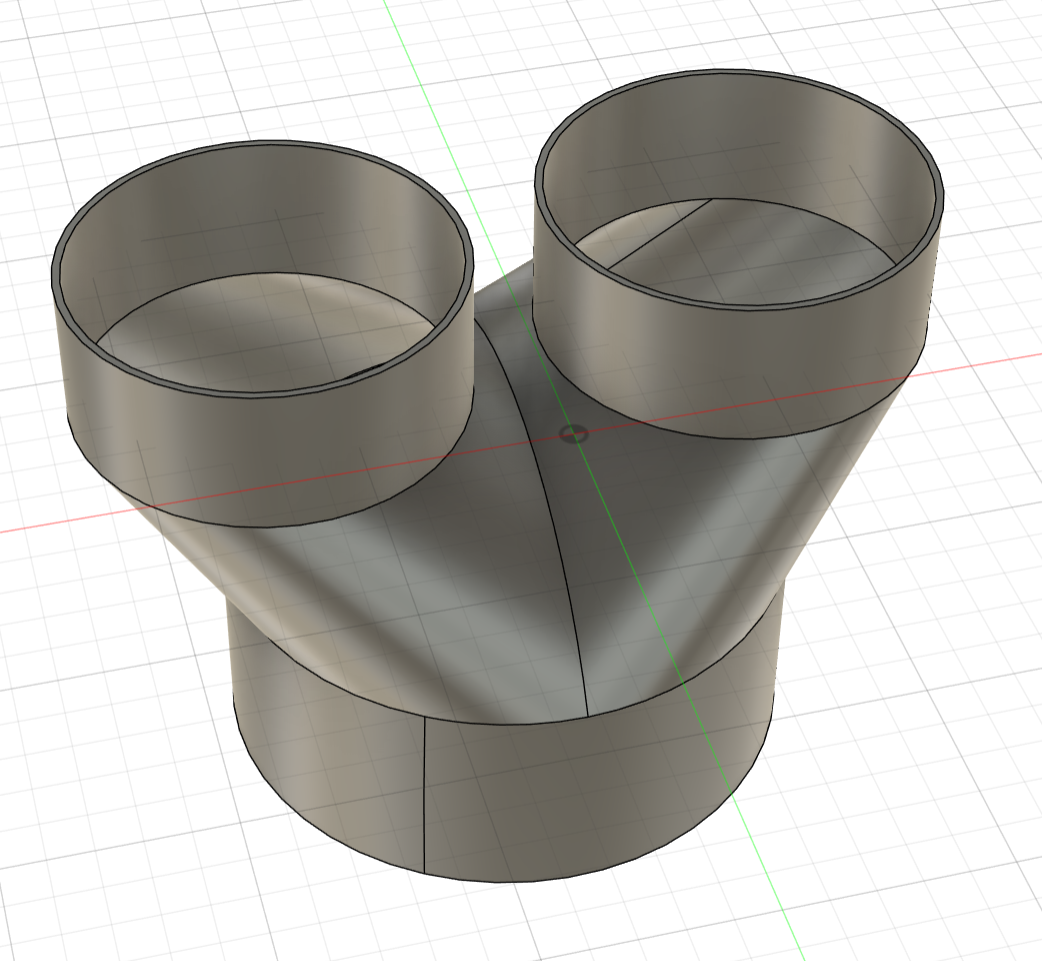
Task: Select the origin point at the model center
Action: click(x=573, y=433)
